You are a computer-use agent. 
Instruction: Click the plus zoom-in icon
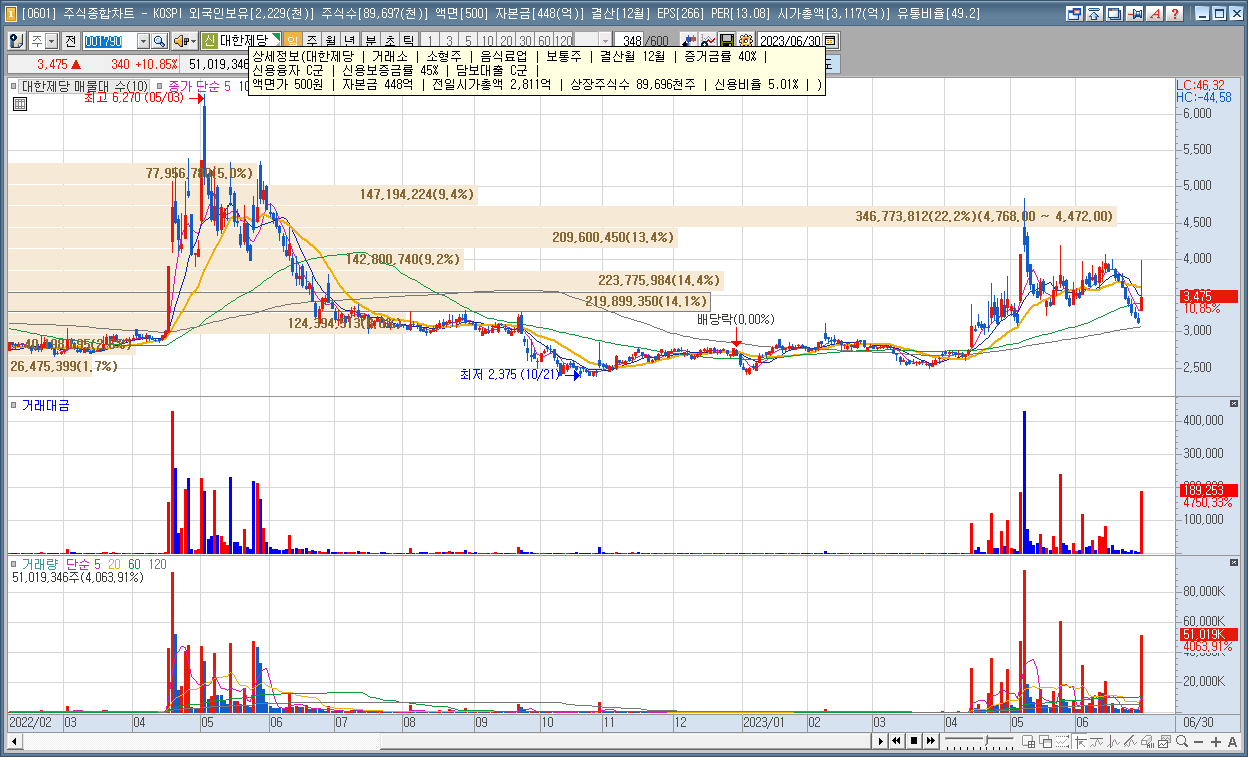point(1215,741)
